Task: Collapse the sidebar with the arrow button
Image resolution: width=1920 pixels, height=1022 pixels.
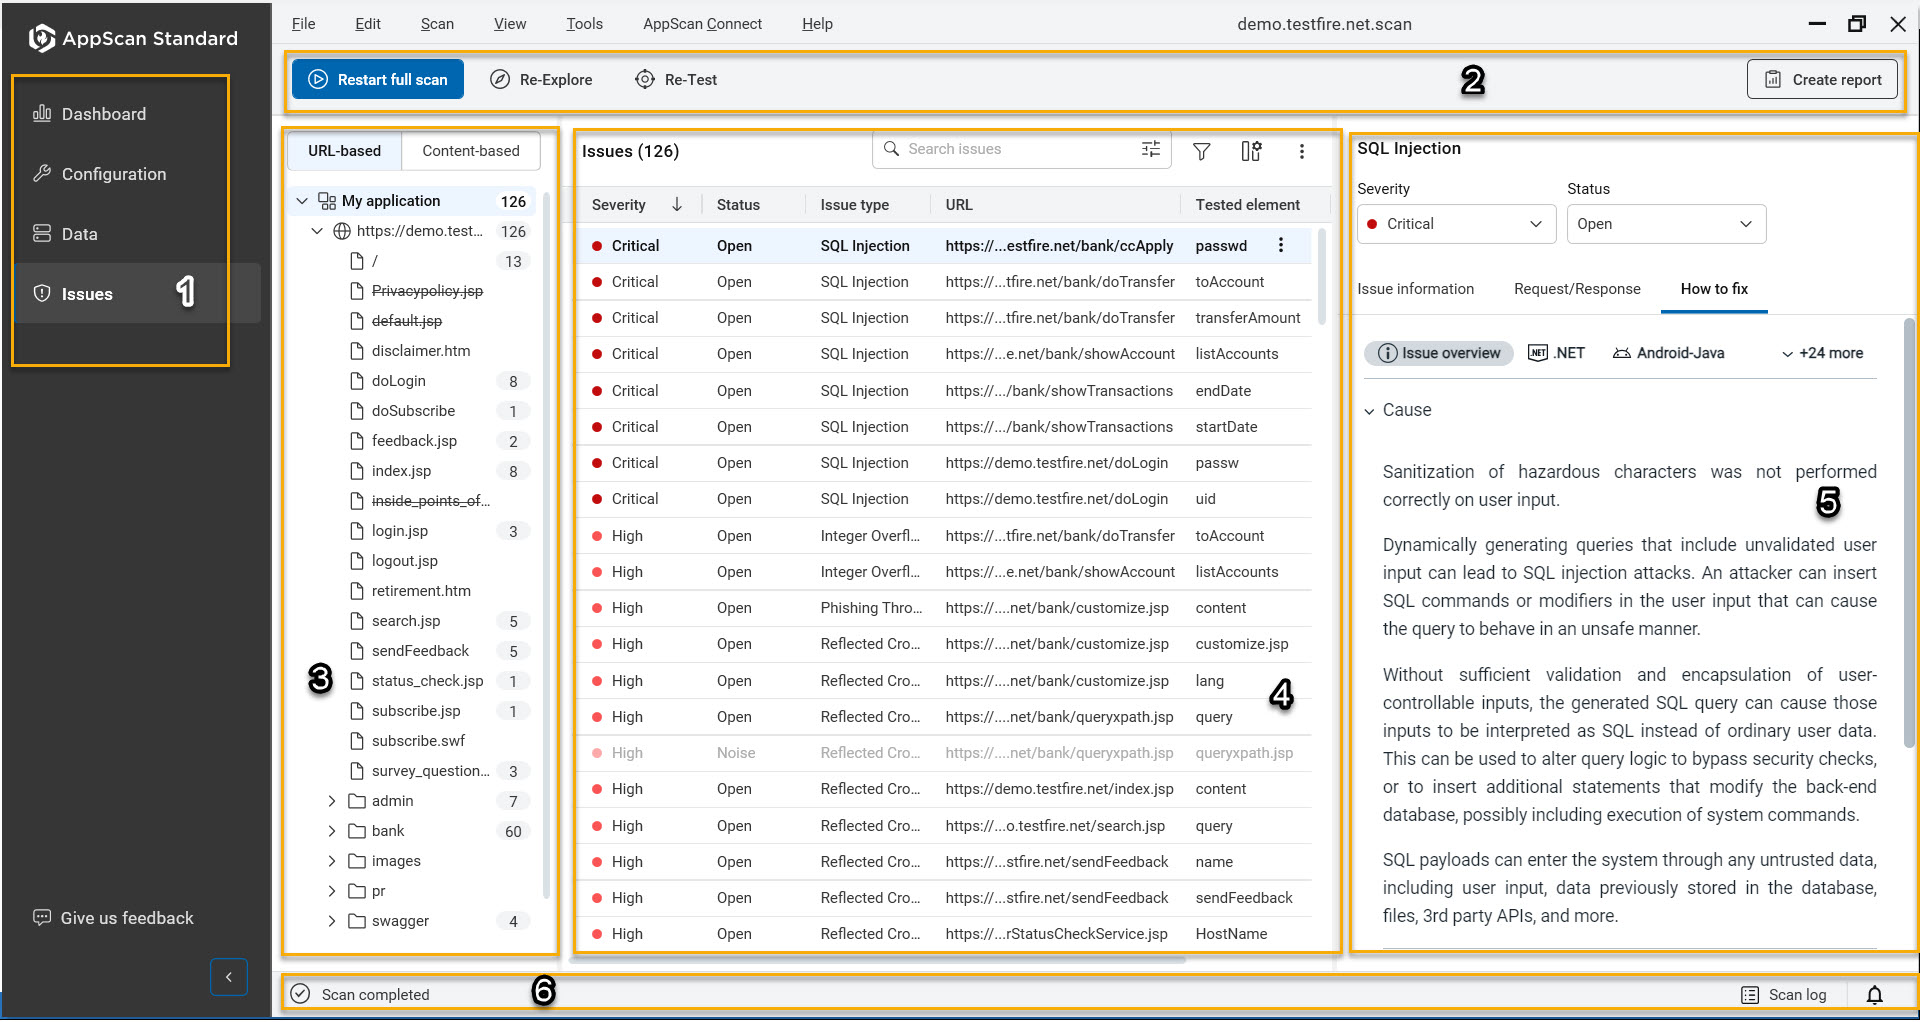Action: coord(228,977)
